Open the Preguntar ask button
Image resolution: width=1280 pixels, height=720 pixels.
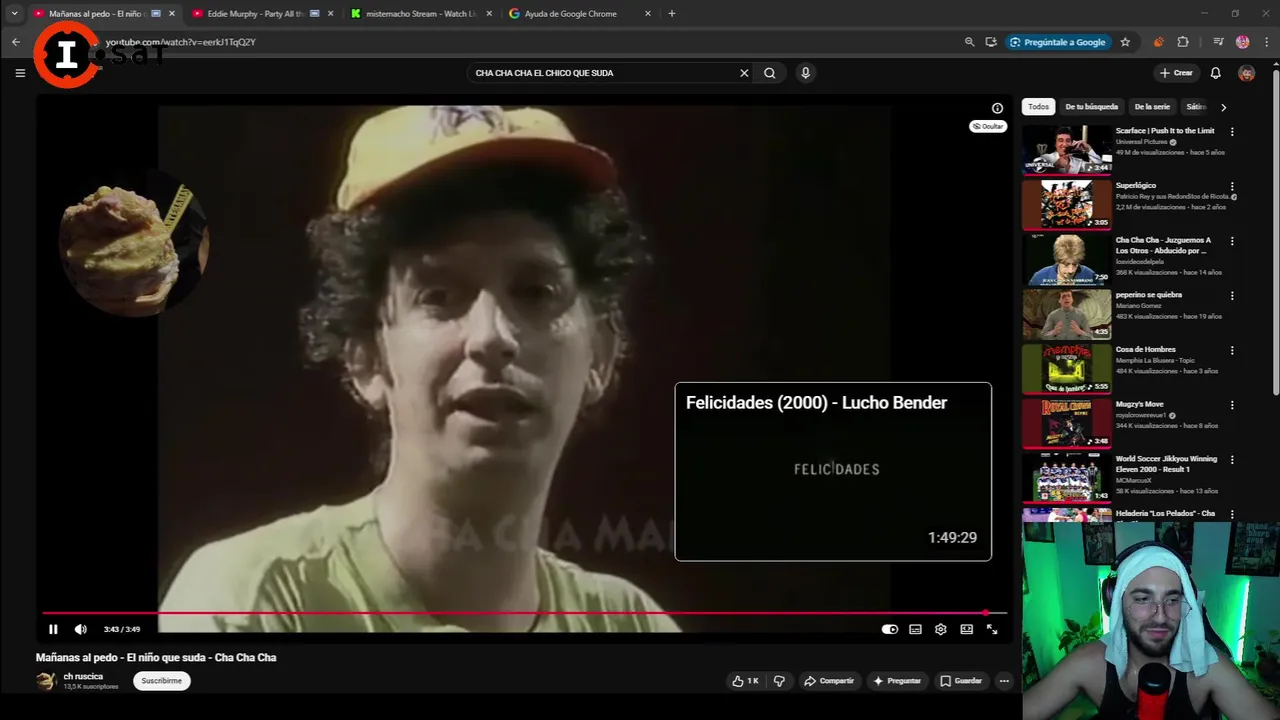point(897,681)
